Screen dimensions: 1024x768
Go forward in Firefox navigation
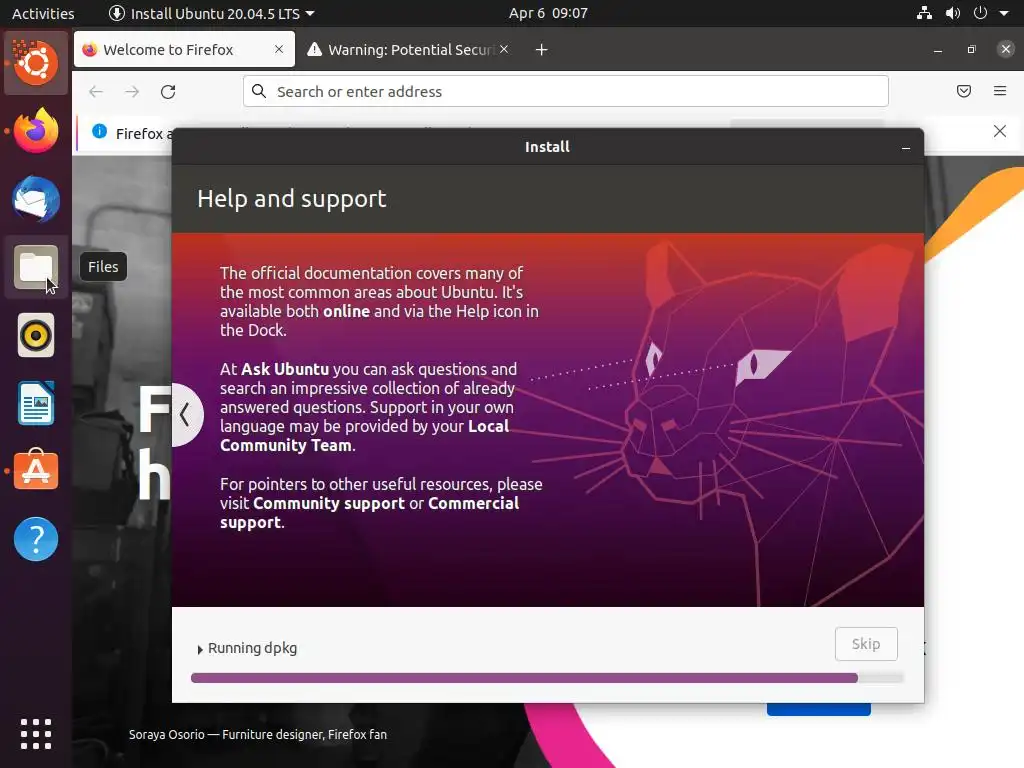pyautogui.click(x=132, y=91)
